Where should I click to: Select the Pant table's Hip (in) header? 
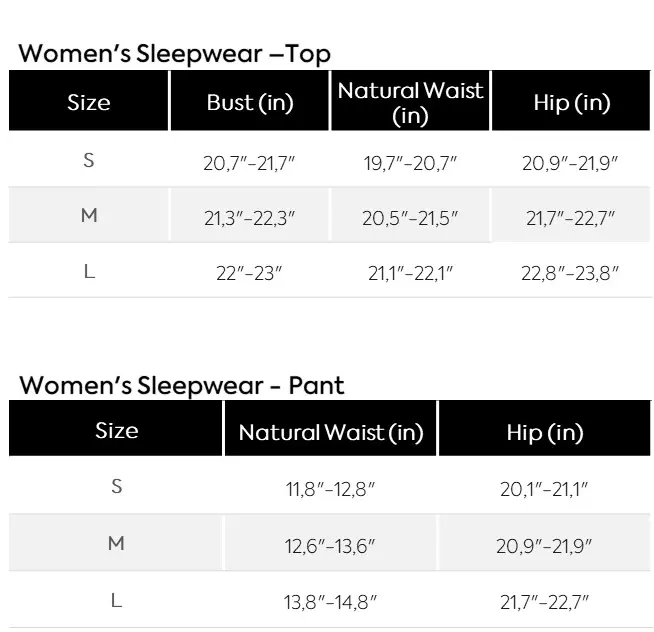click(x=545, y=433)
